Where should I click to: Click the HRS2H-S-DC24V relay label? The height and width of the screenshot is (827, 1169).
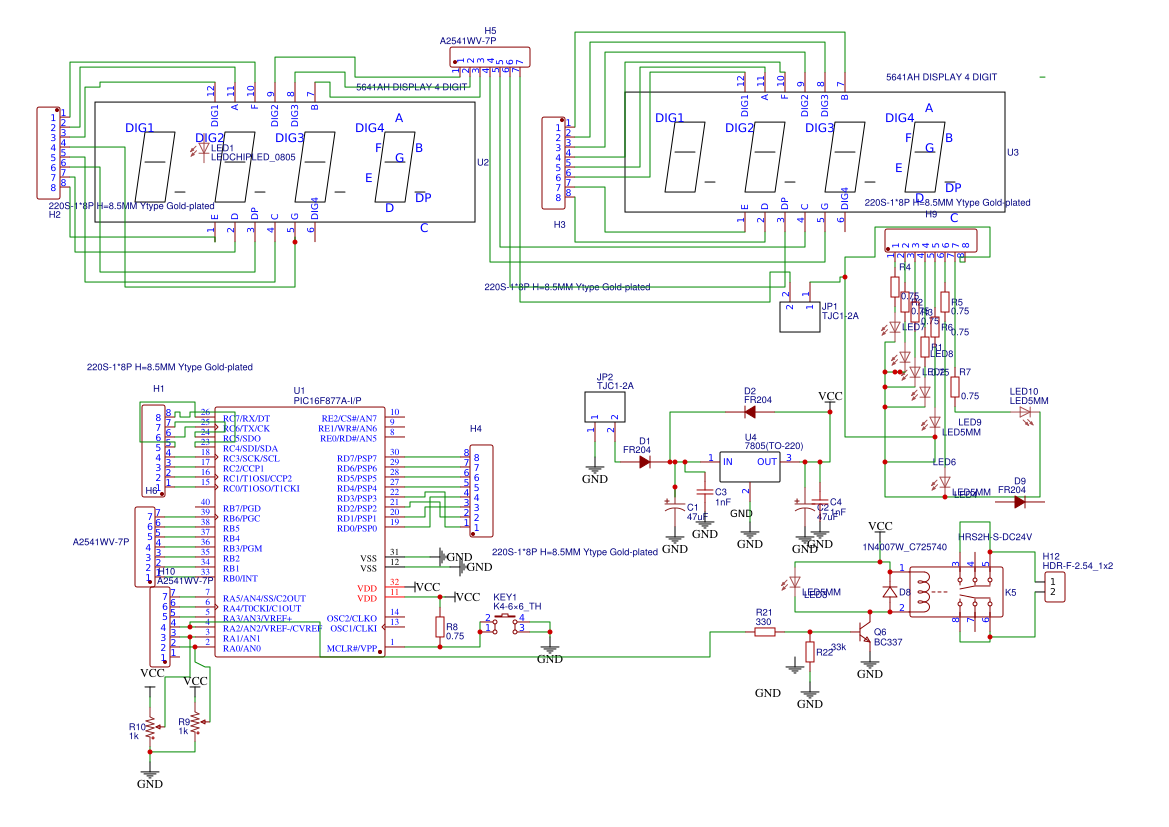tap(995, 537)
